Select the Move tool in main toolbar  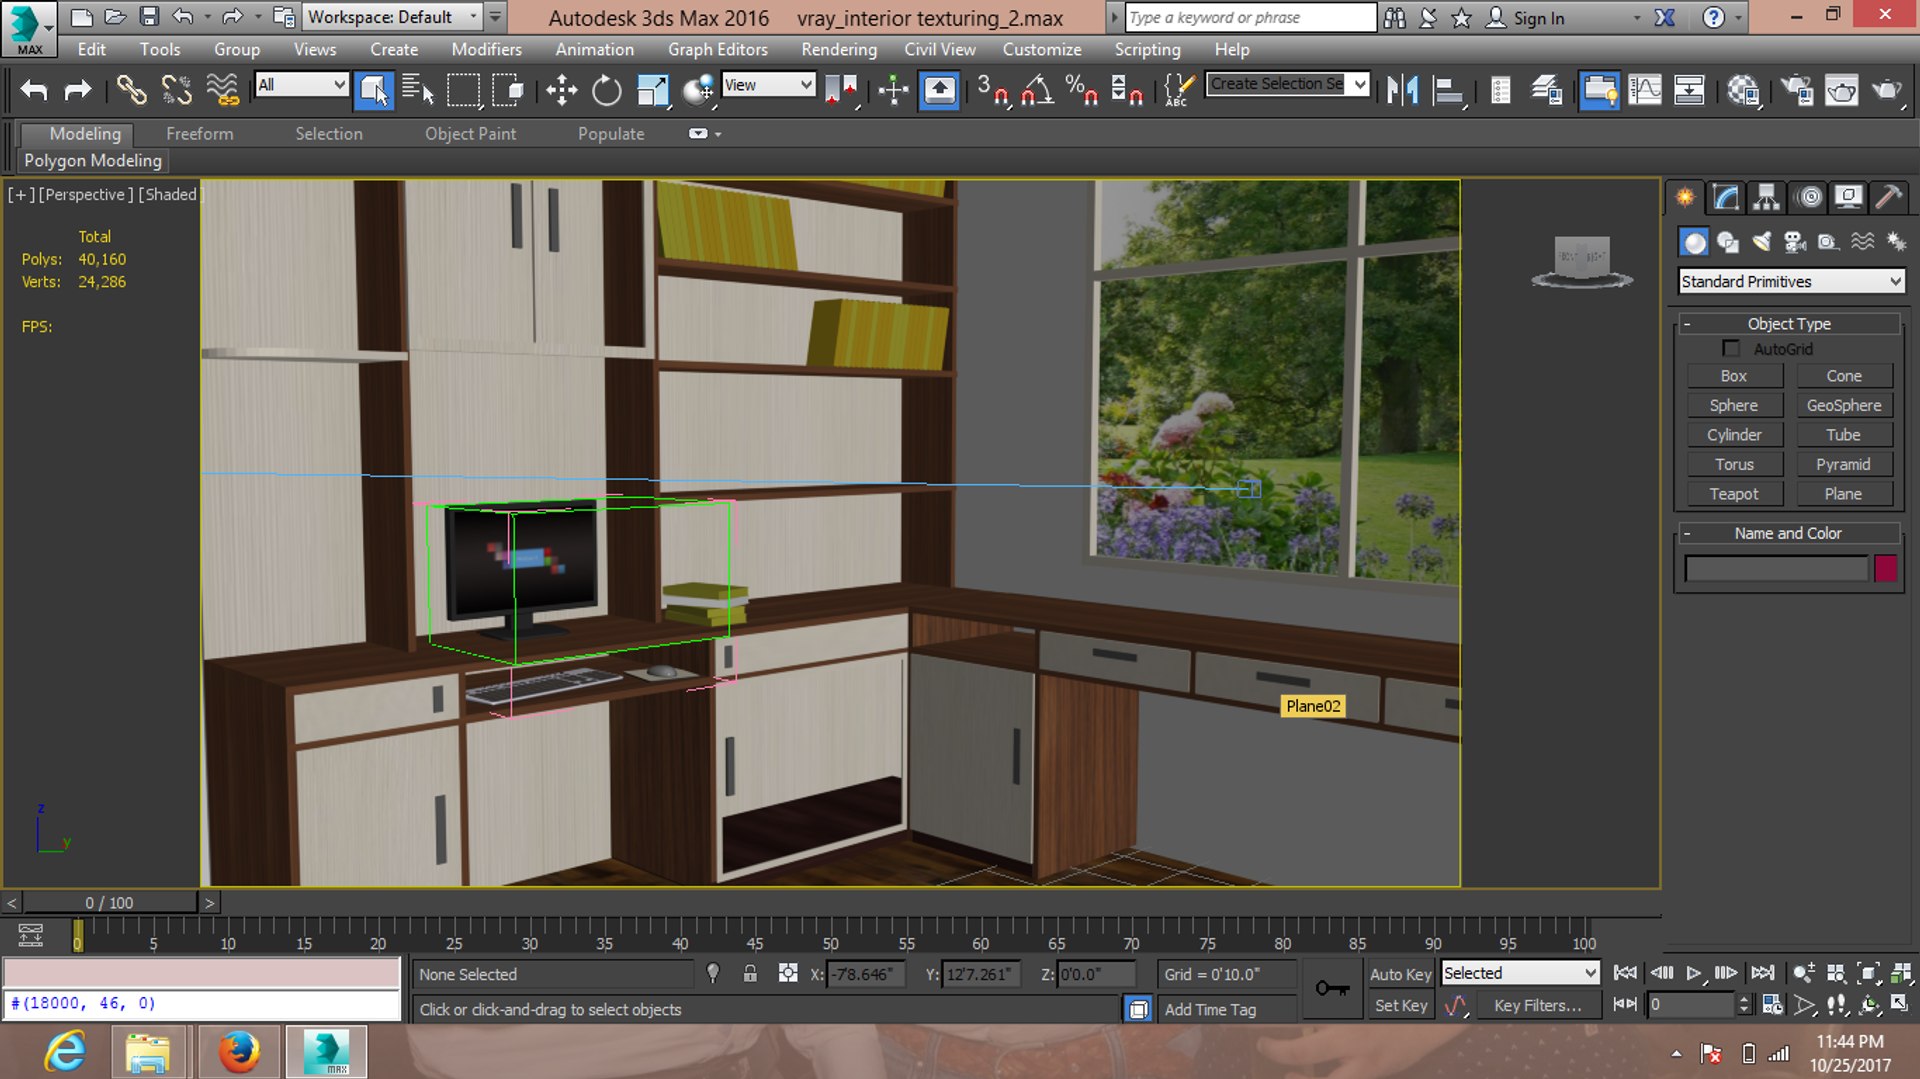coord(561,90)
